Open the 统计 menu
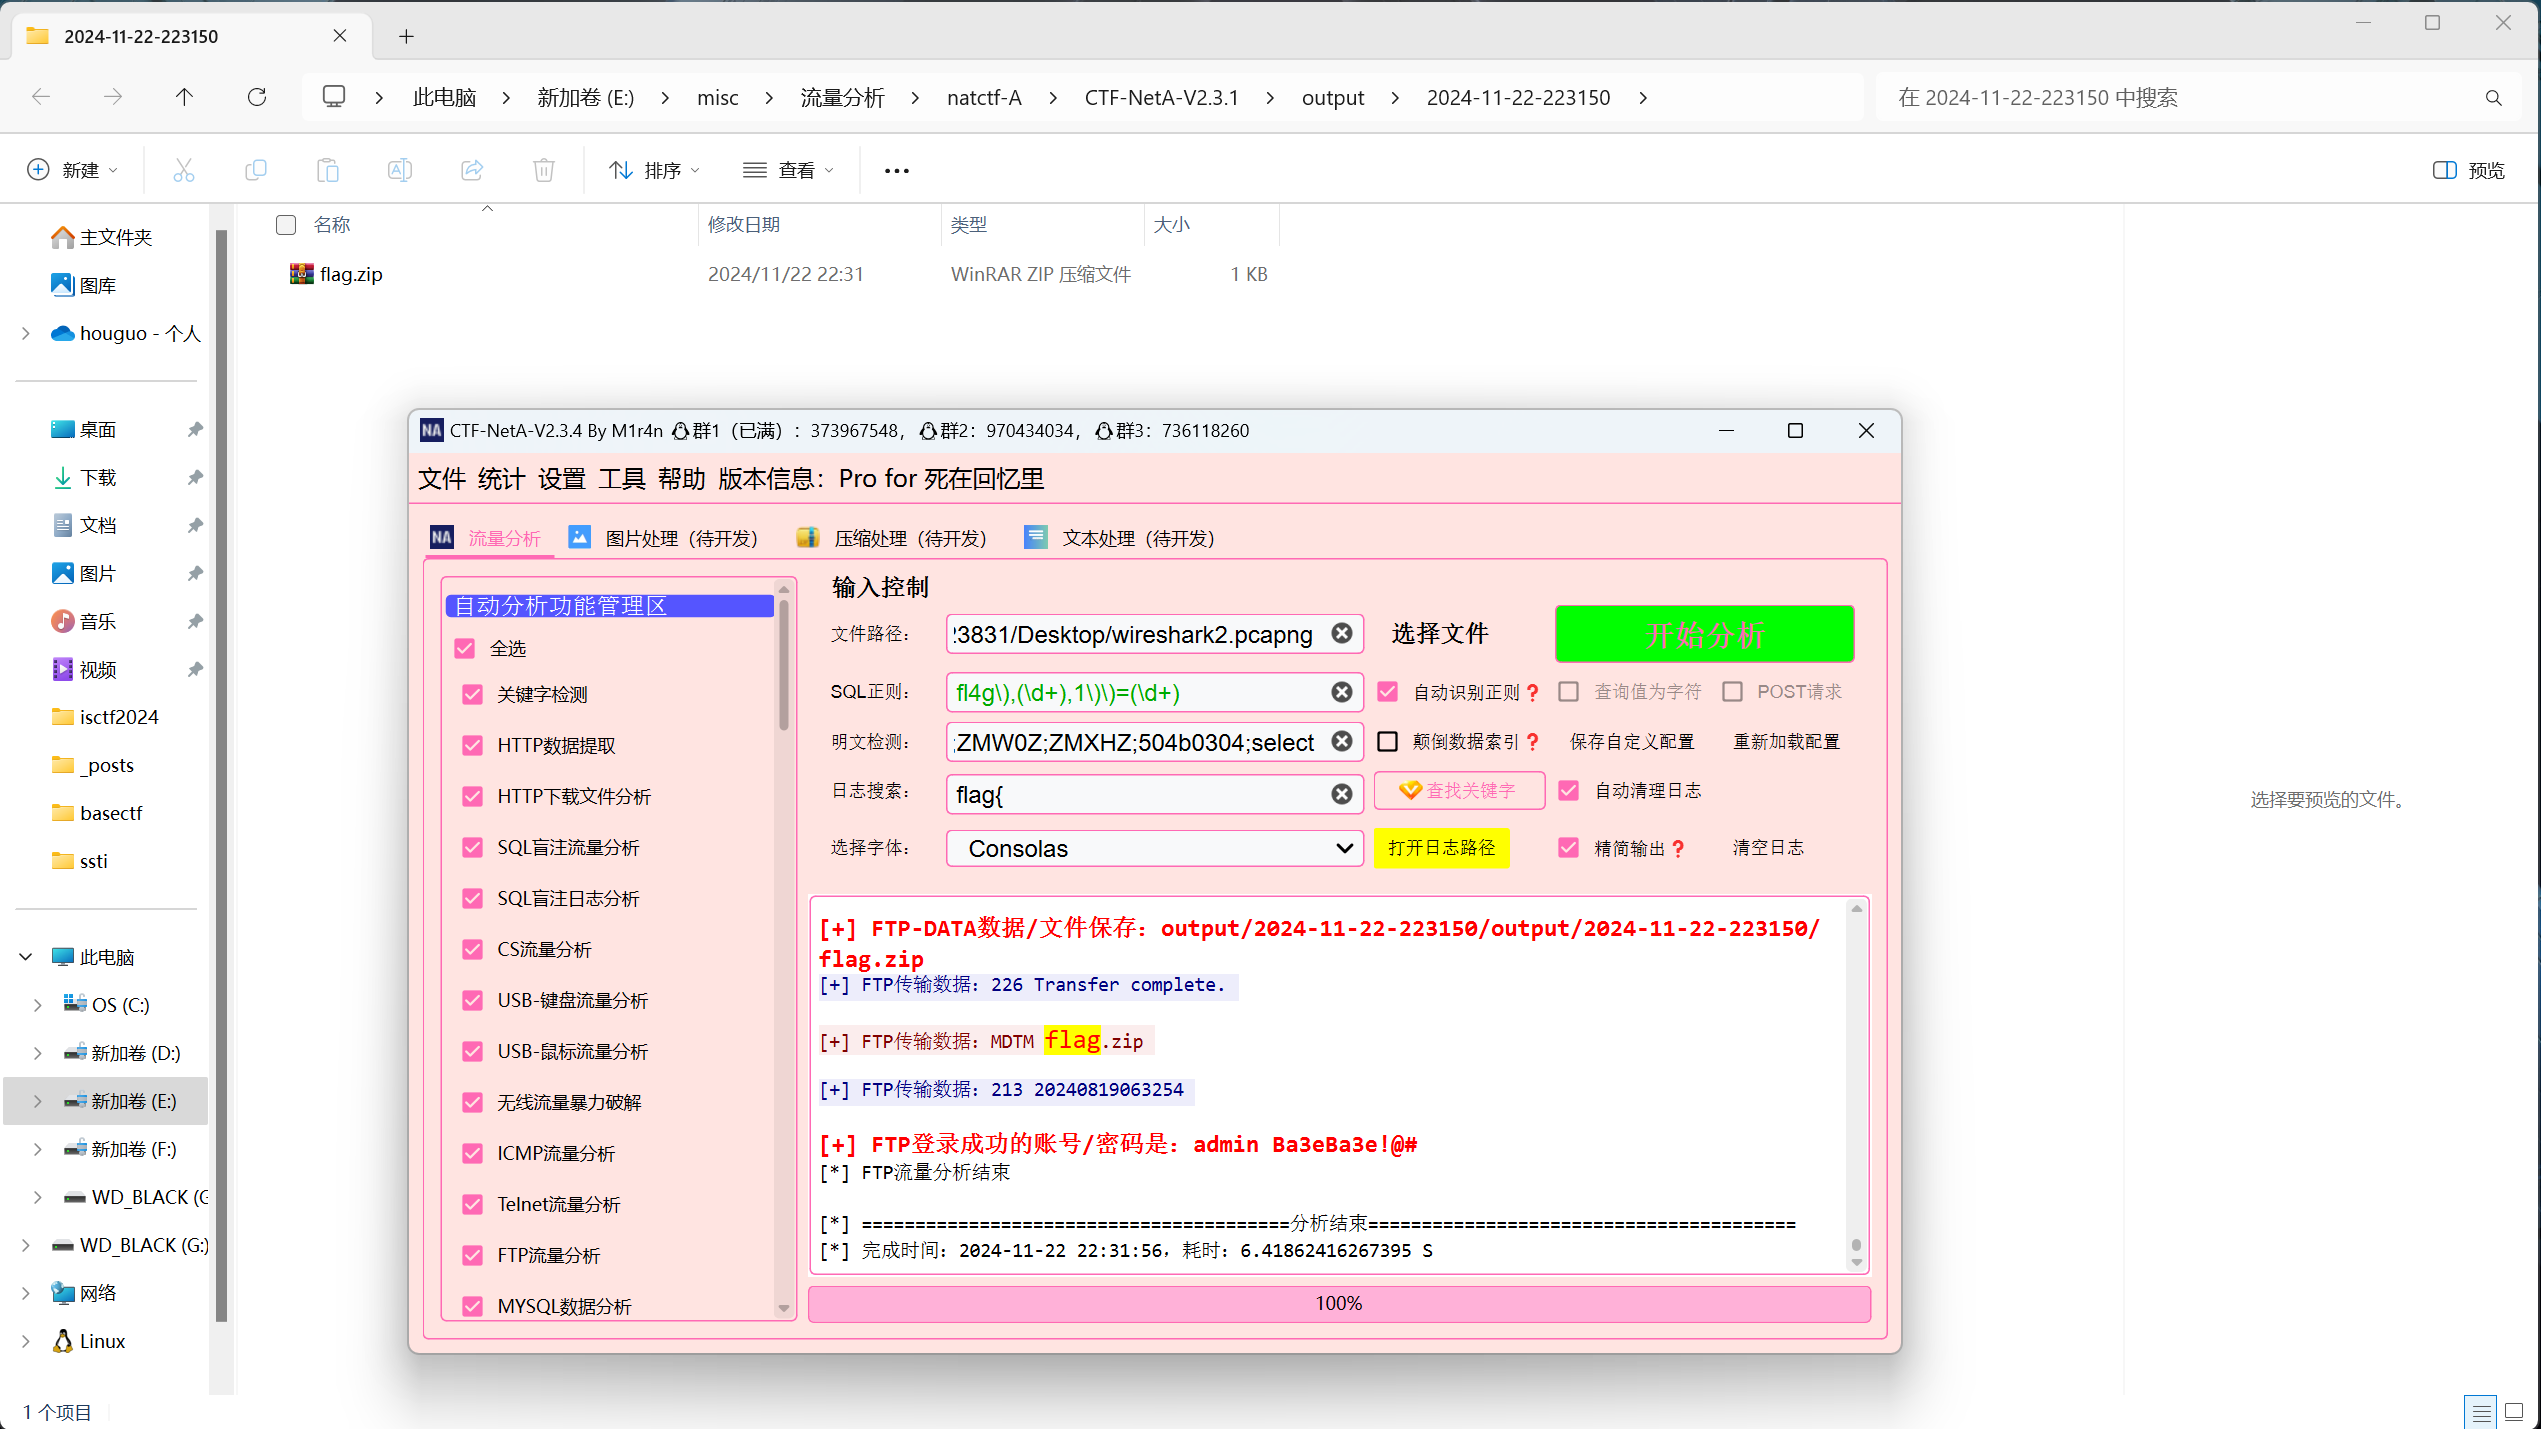 pyautogui.click(x=502, y=479)
